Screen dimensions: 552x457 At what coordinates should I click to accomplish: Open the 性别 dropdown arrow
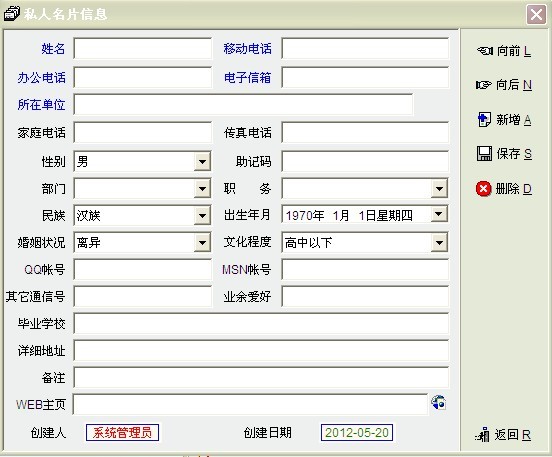click(x=202, y=162)
